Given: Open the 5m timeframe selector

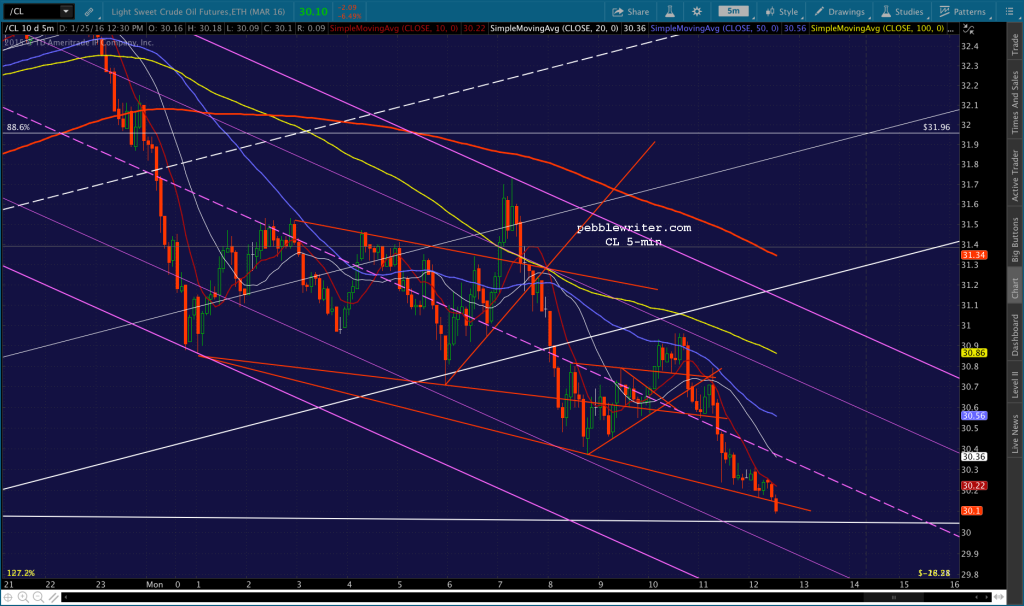Looking at the screenshot, I should (733, 11).
